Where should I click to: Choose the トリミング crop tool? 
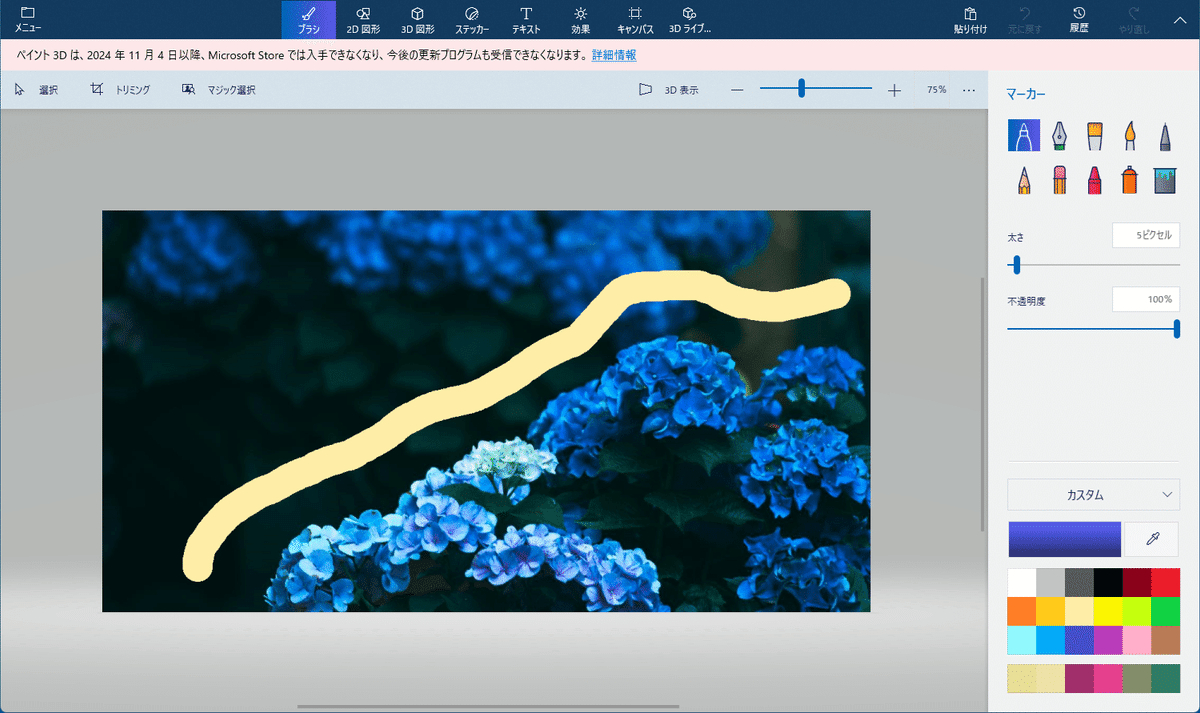pyautogui.click(x=120, y=90)
